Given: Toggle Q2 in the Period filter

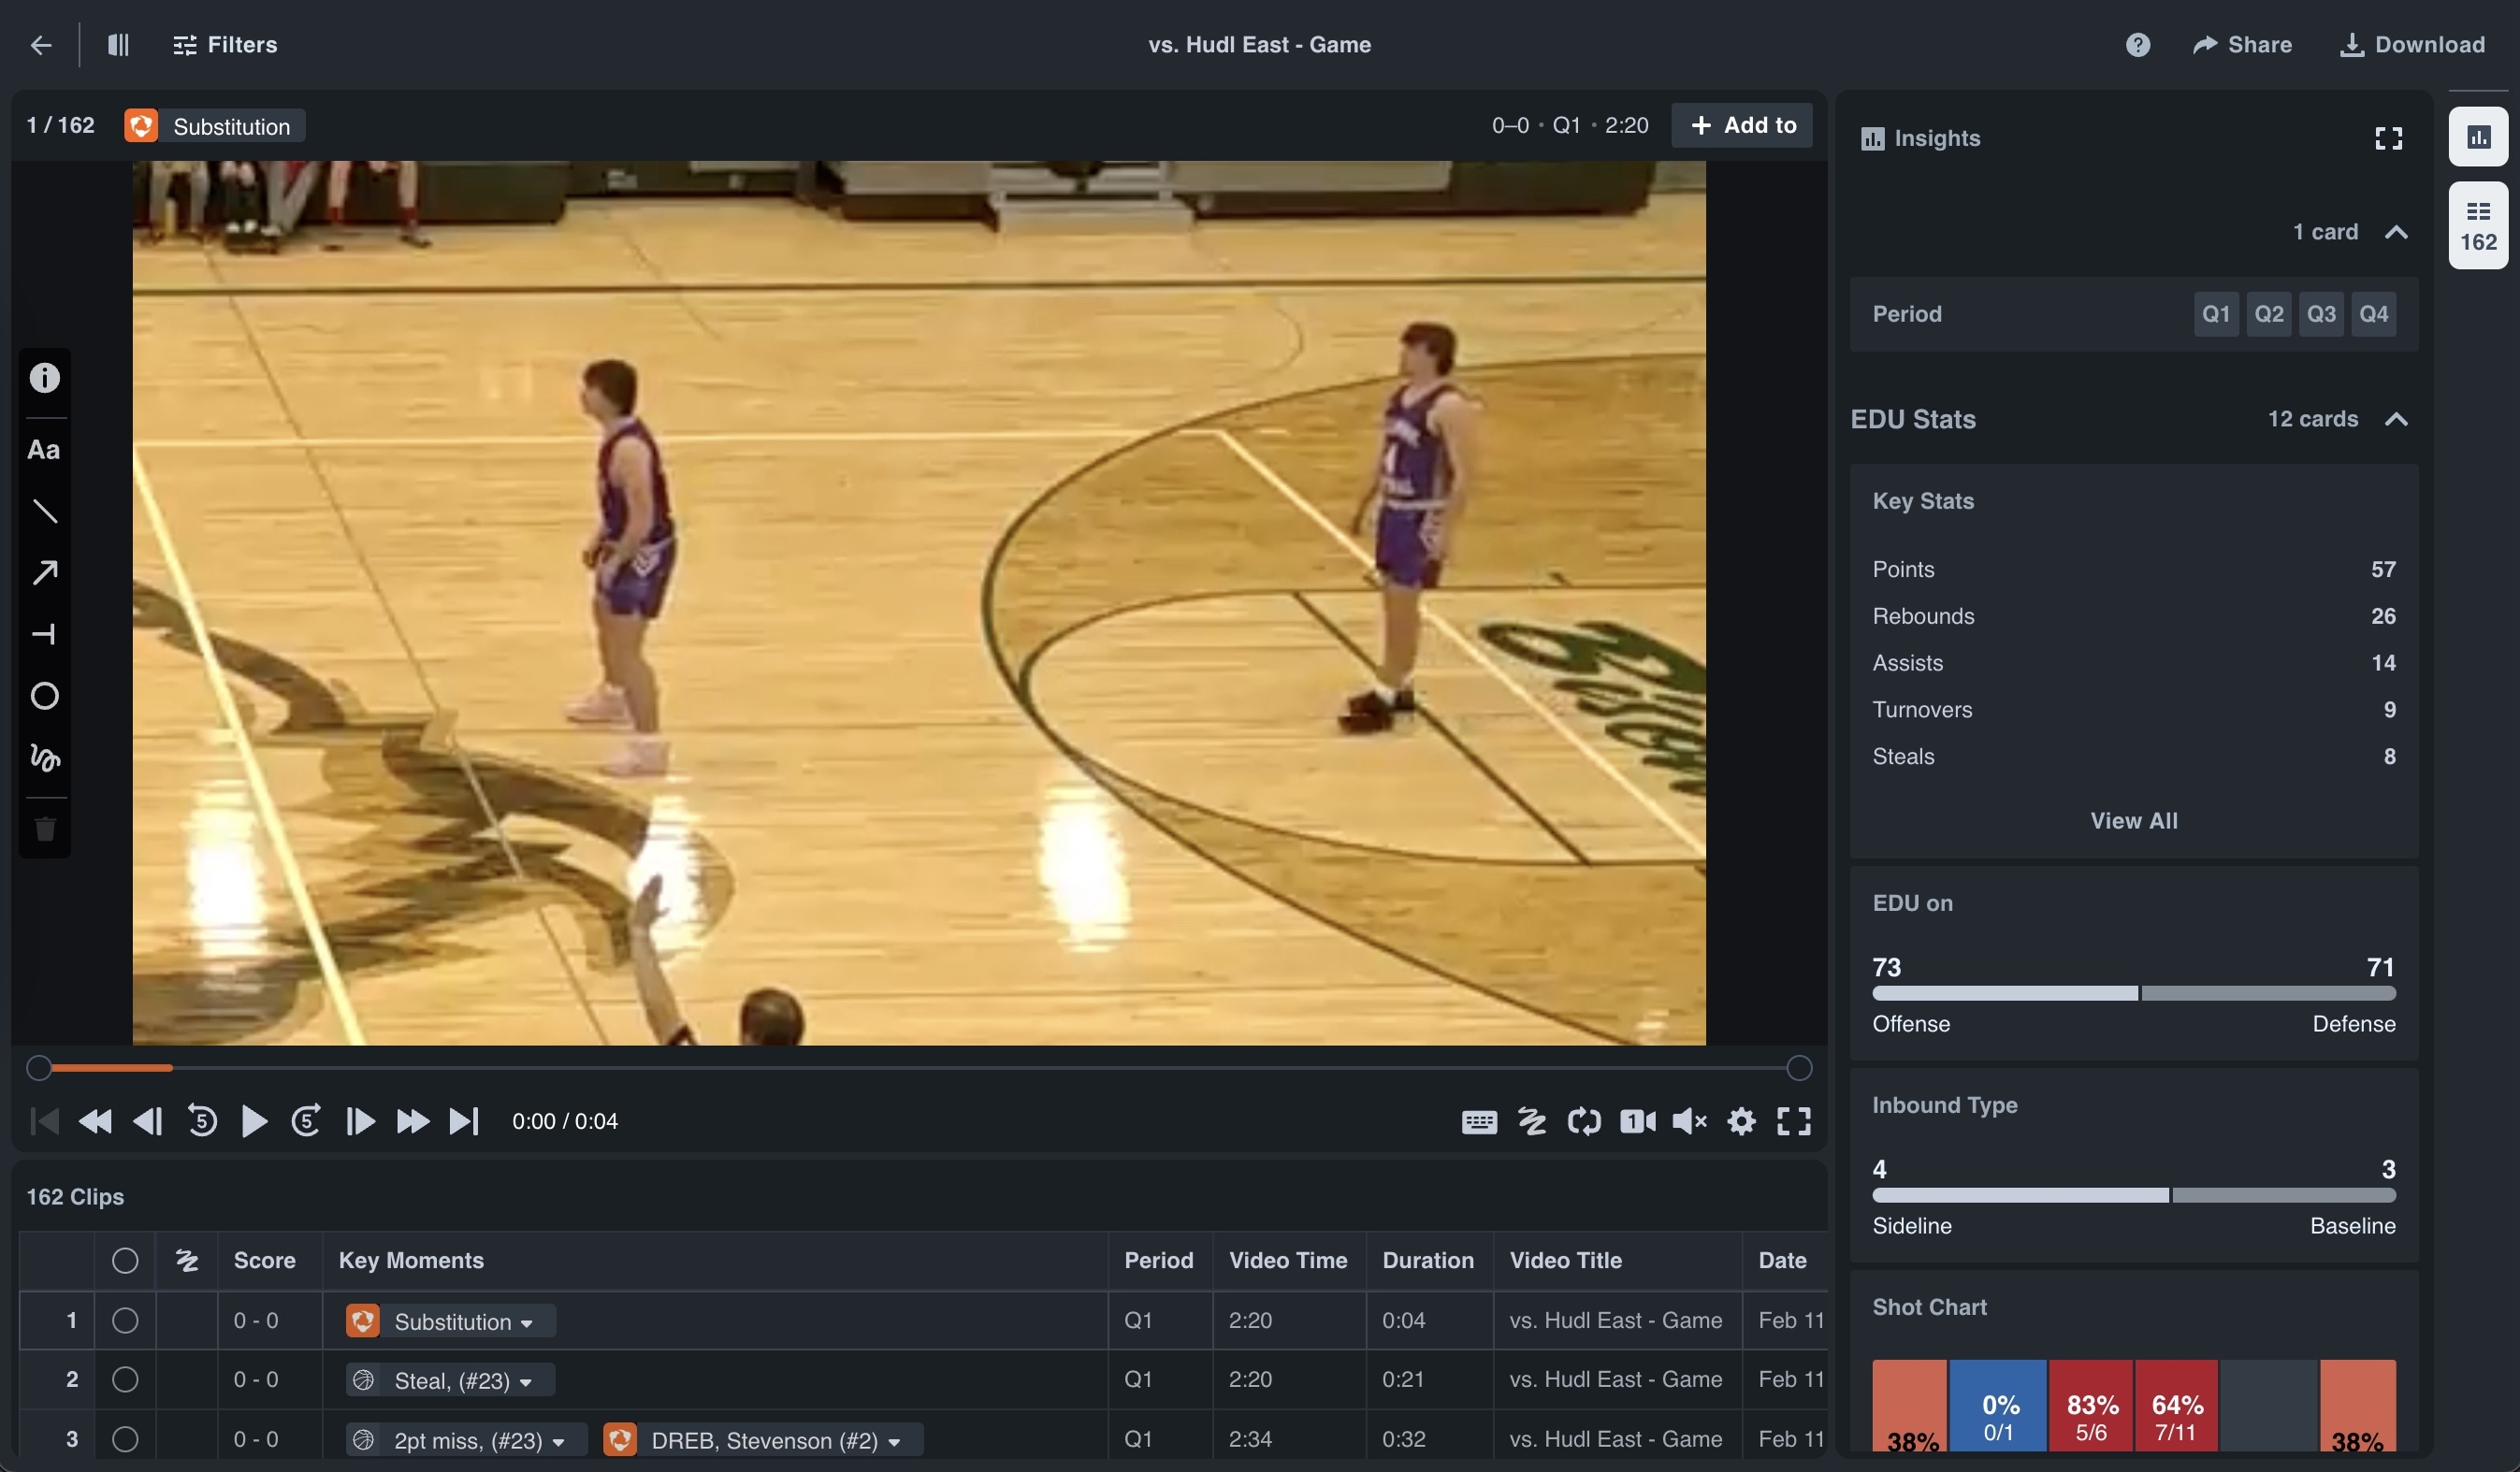Looking at the screenshot, I should 2269,314.
